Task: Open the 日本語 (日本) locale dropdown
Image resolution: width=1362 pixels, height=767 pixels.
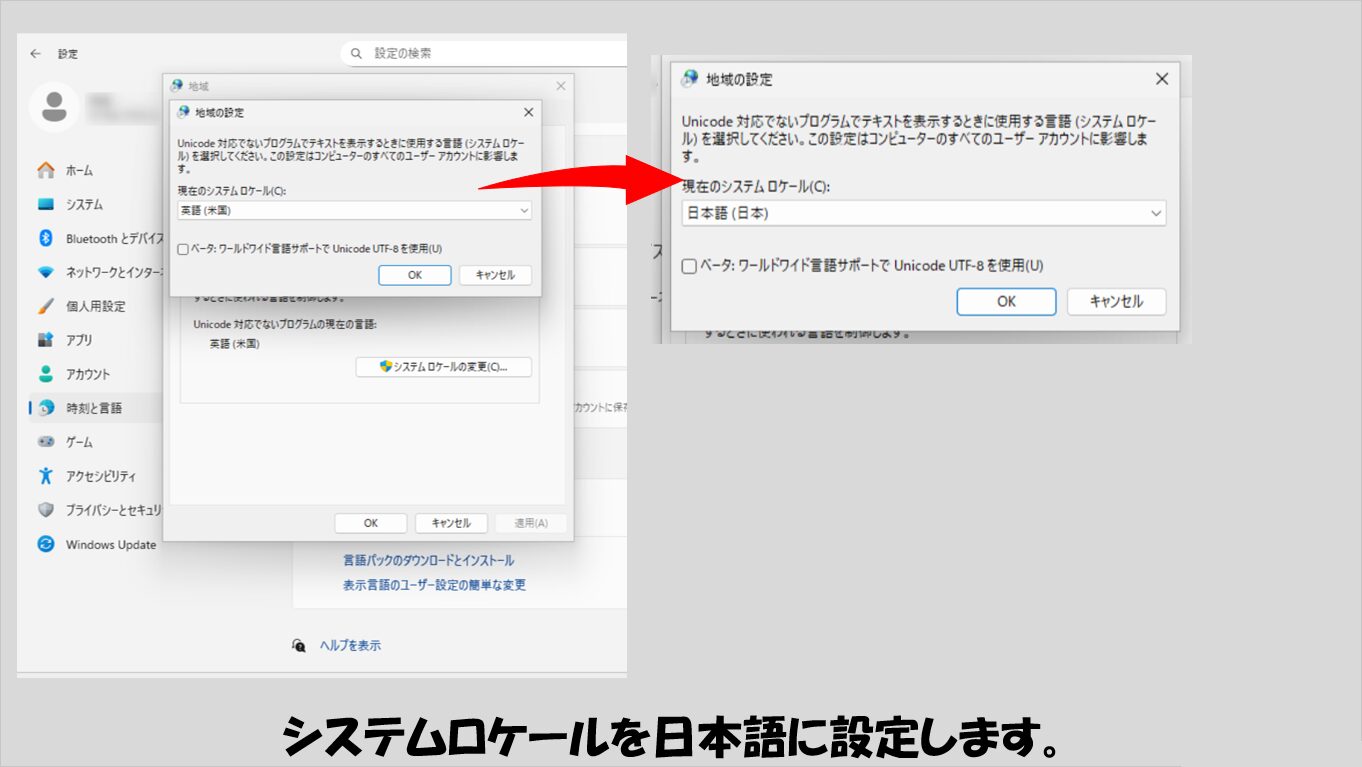Action: (924, 213)
